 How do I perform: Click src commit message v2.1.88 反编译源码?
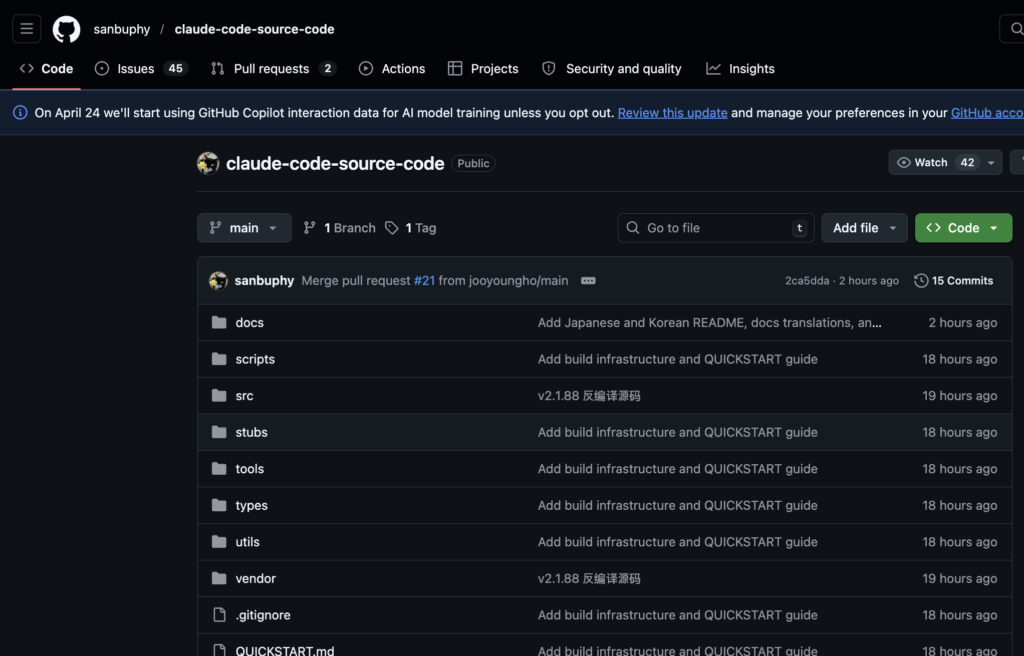click(588, 395)
